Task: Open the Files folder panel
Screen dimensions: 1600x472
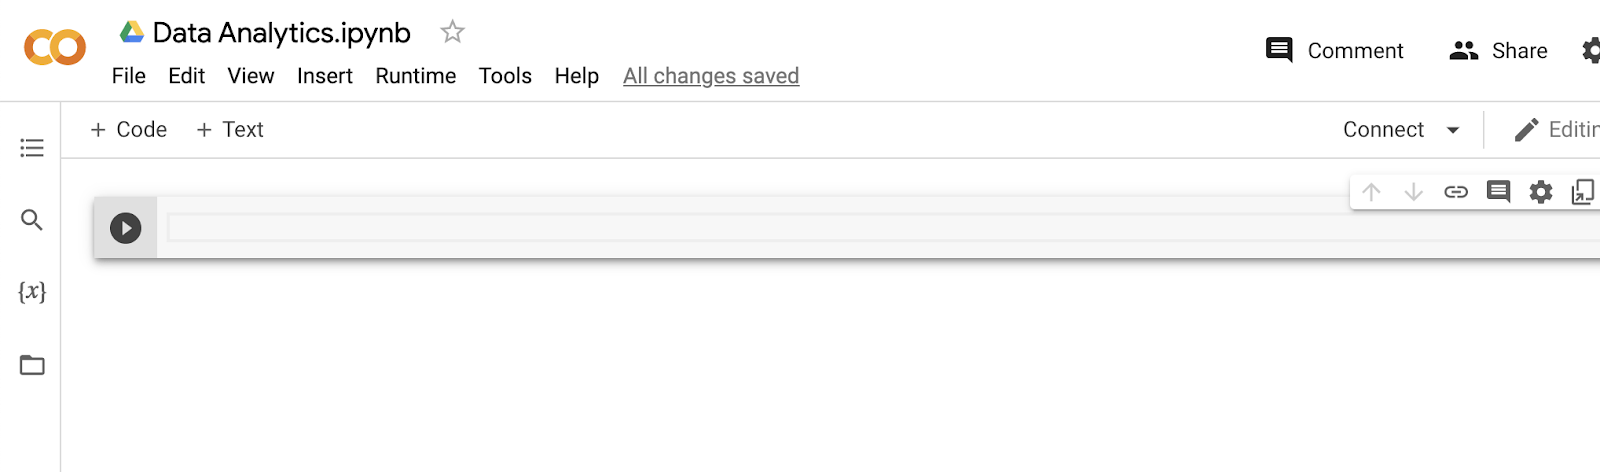Action: point(32,365)
